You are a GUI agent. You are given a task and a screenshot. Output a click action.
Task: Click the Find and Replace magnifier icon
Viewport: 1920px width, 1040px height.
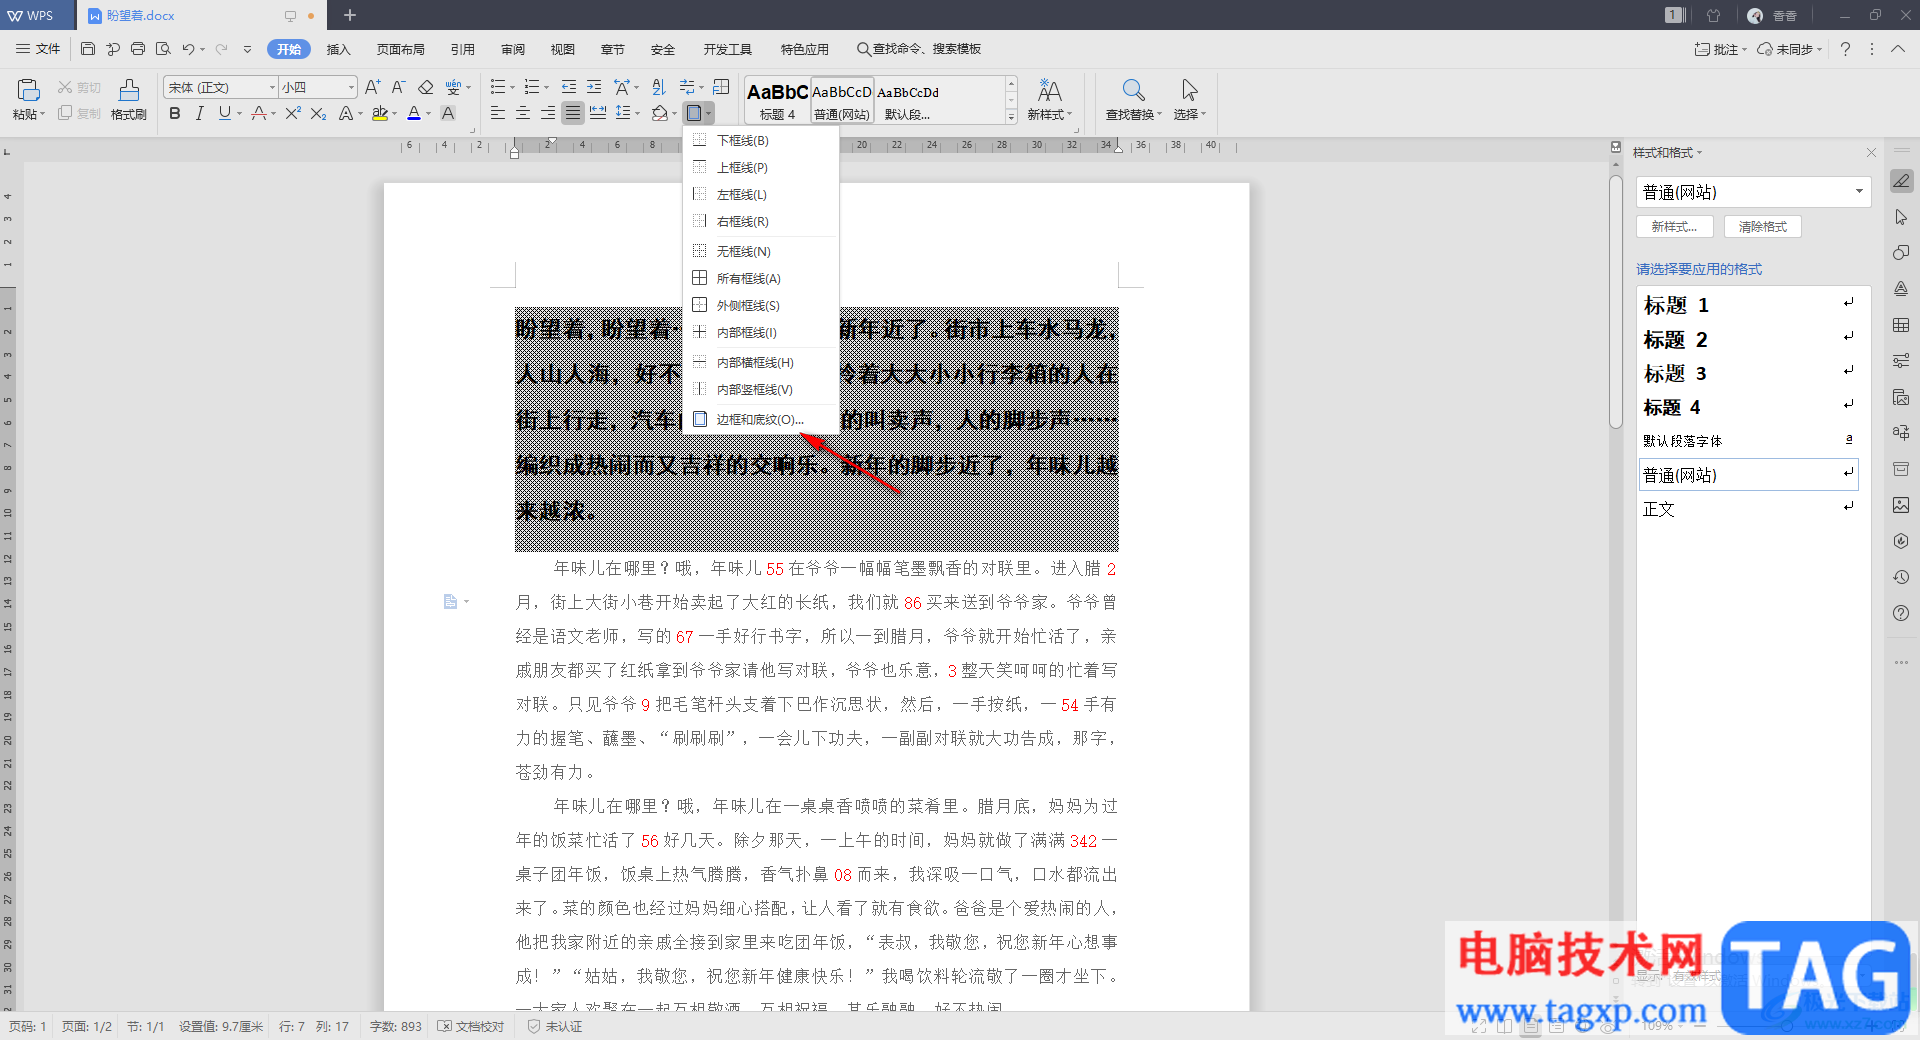pos(1133,90)
